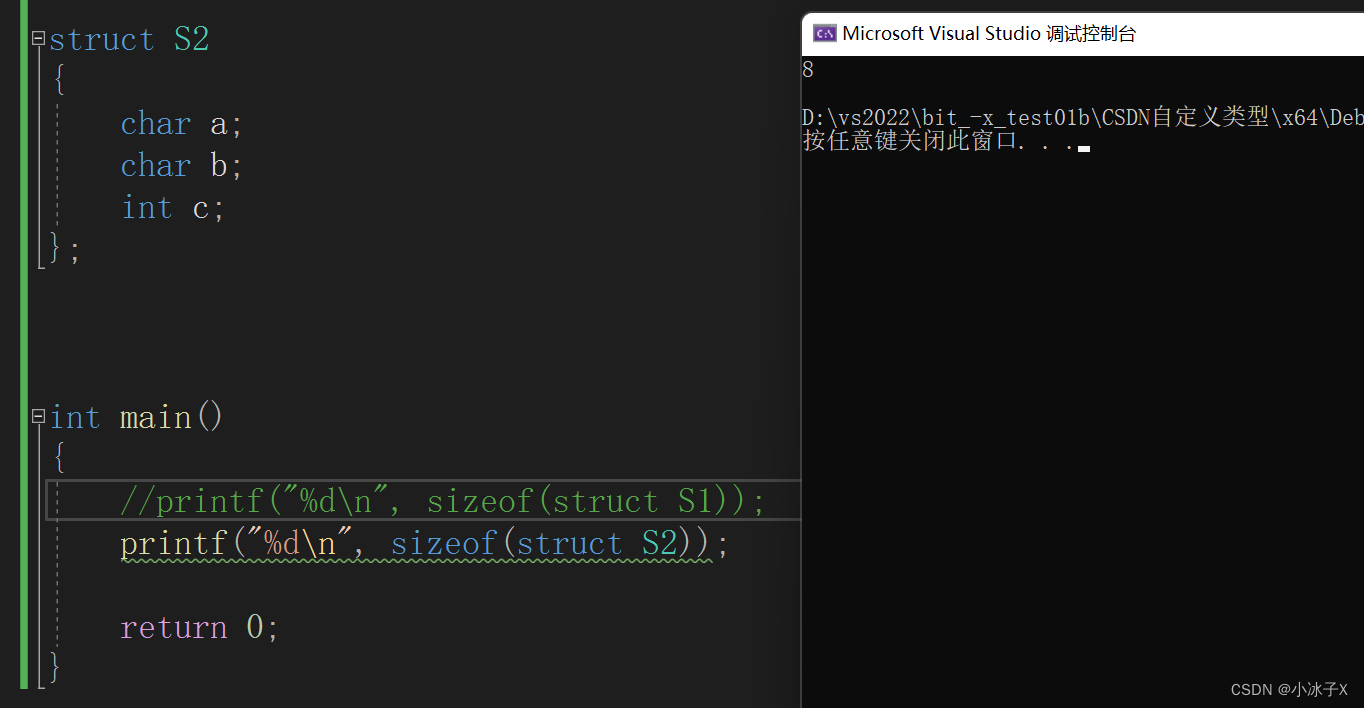Screen dimensions: 1364x708
Task: Collapse the struct S2 code block
Action: click(x=38, y=39)
